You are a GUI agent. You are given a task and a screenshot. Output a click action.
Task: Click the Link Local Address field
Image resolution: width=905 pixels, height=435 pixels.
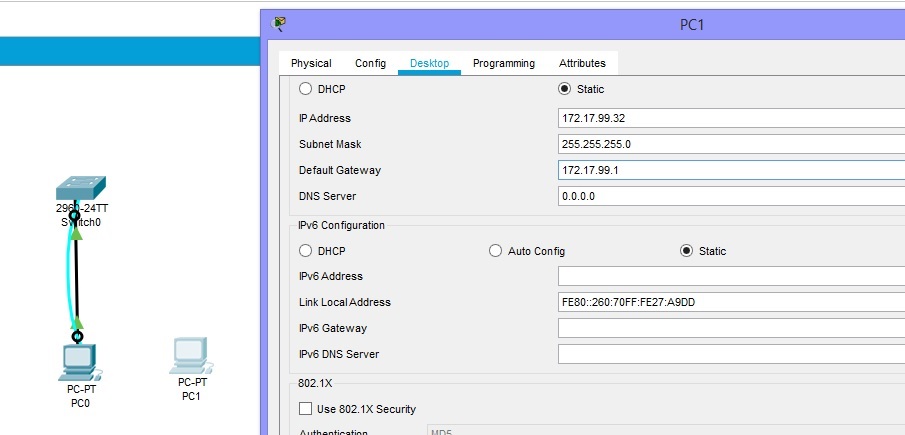point(730,302)
